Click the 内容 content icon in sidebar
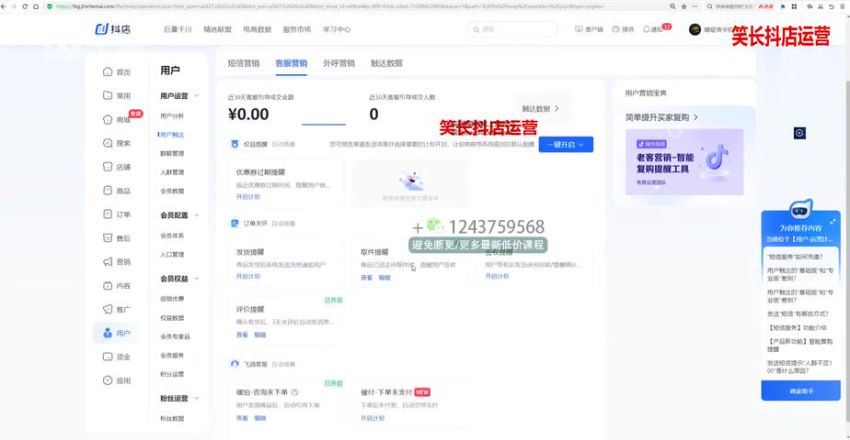The height and width of the screenshot is (440, 850). click(x=107, y=286)
